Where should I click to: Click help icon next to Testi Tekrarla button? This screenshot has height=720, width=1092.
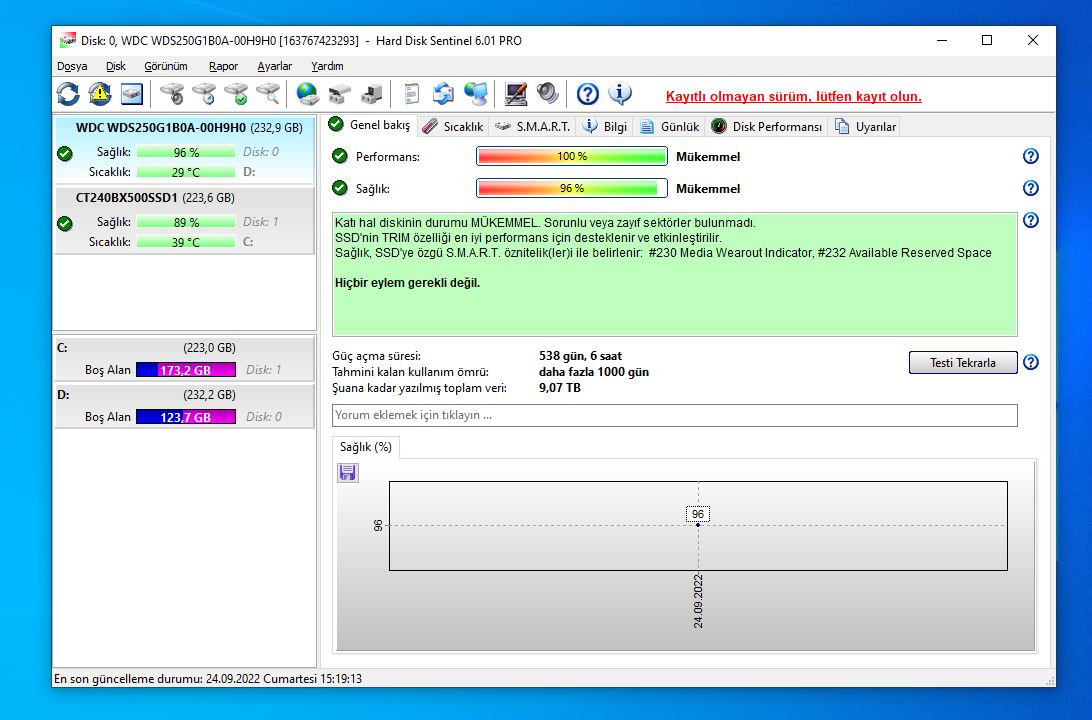tap(1031, 362)
